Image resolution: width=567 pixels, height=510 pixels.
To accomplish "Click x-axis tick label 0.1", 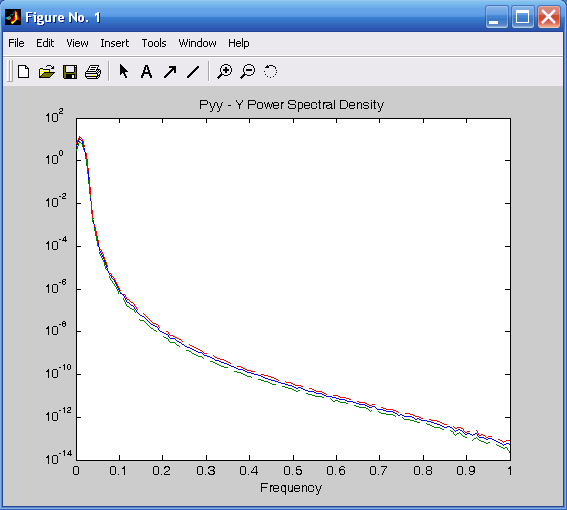I will pyautogui.click(x=119, y=471).
